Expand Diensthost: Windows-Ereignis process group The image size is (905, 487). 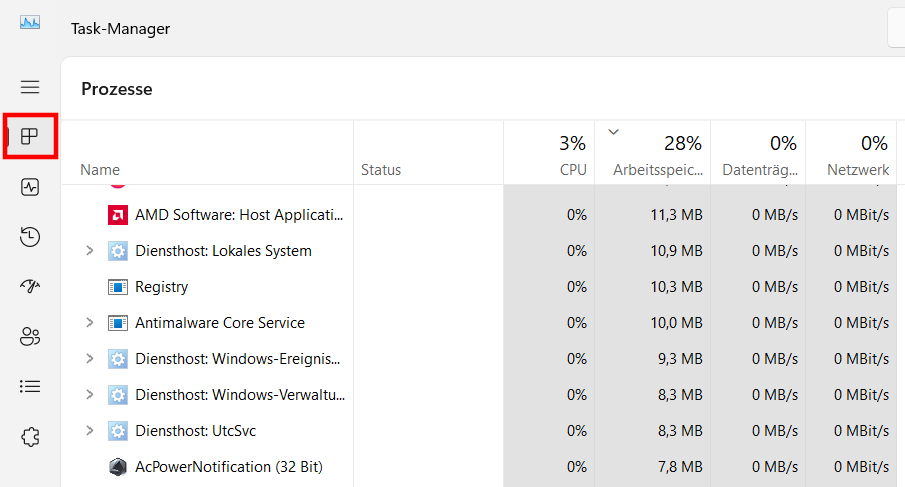(89, 359)
